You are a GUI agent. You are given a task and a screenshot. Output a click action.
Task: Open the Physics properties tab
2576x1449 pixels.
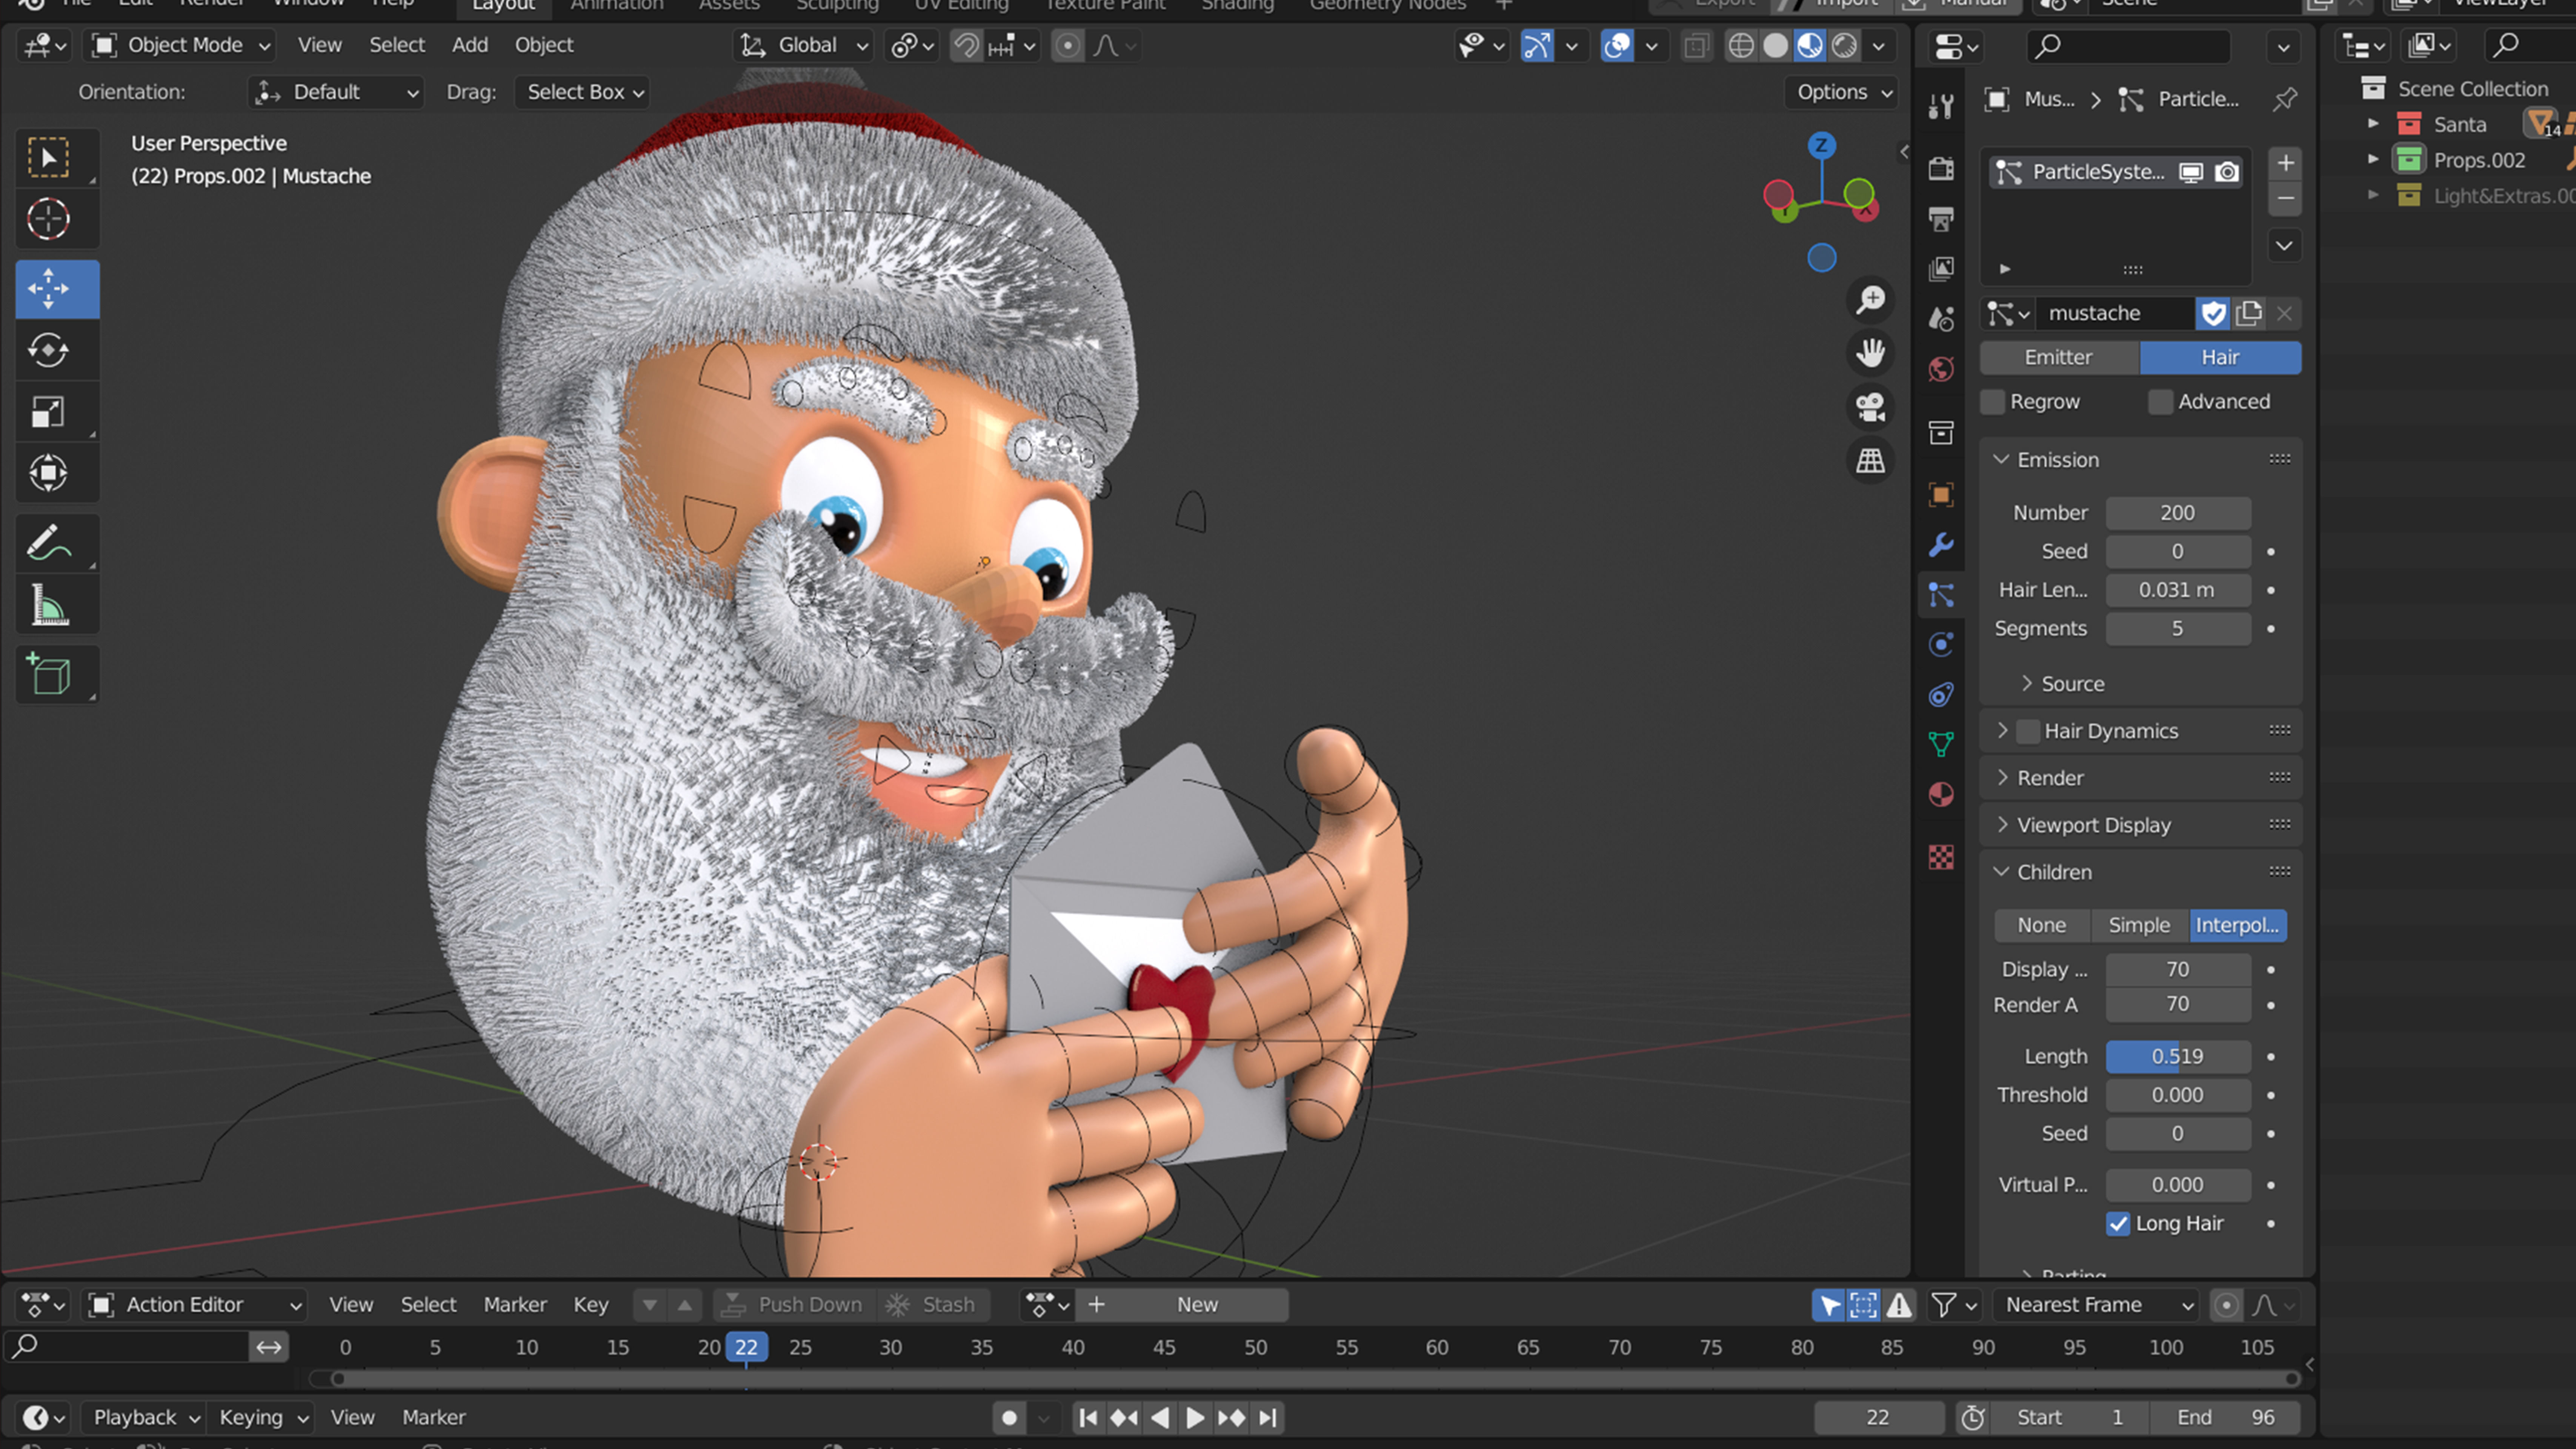click(1941, 644)
